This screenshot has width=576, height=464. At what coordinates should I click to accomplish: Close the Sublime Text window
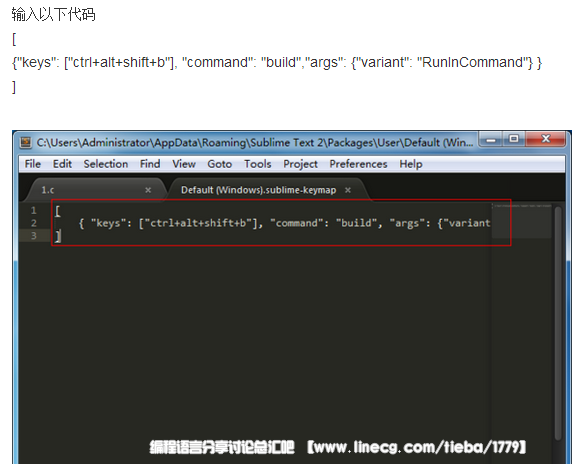pyautogui.click(x=546, y=139)
